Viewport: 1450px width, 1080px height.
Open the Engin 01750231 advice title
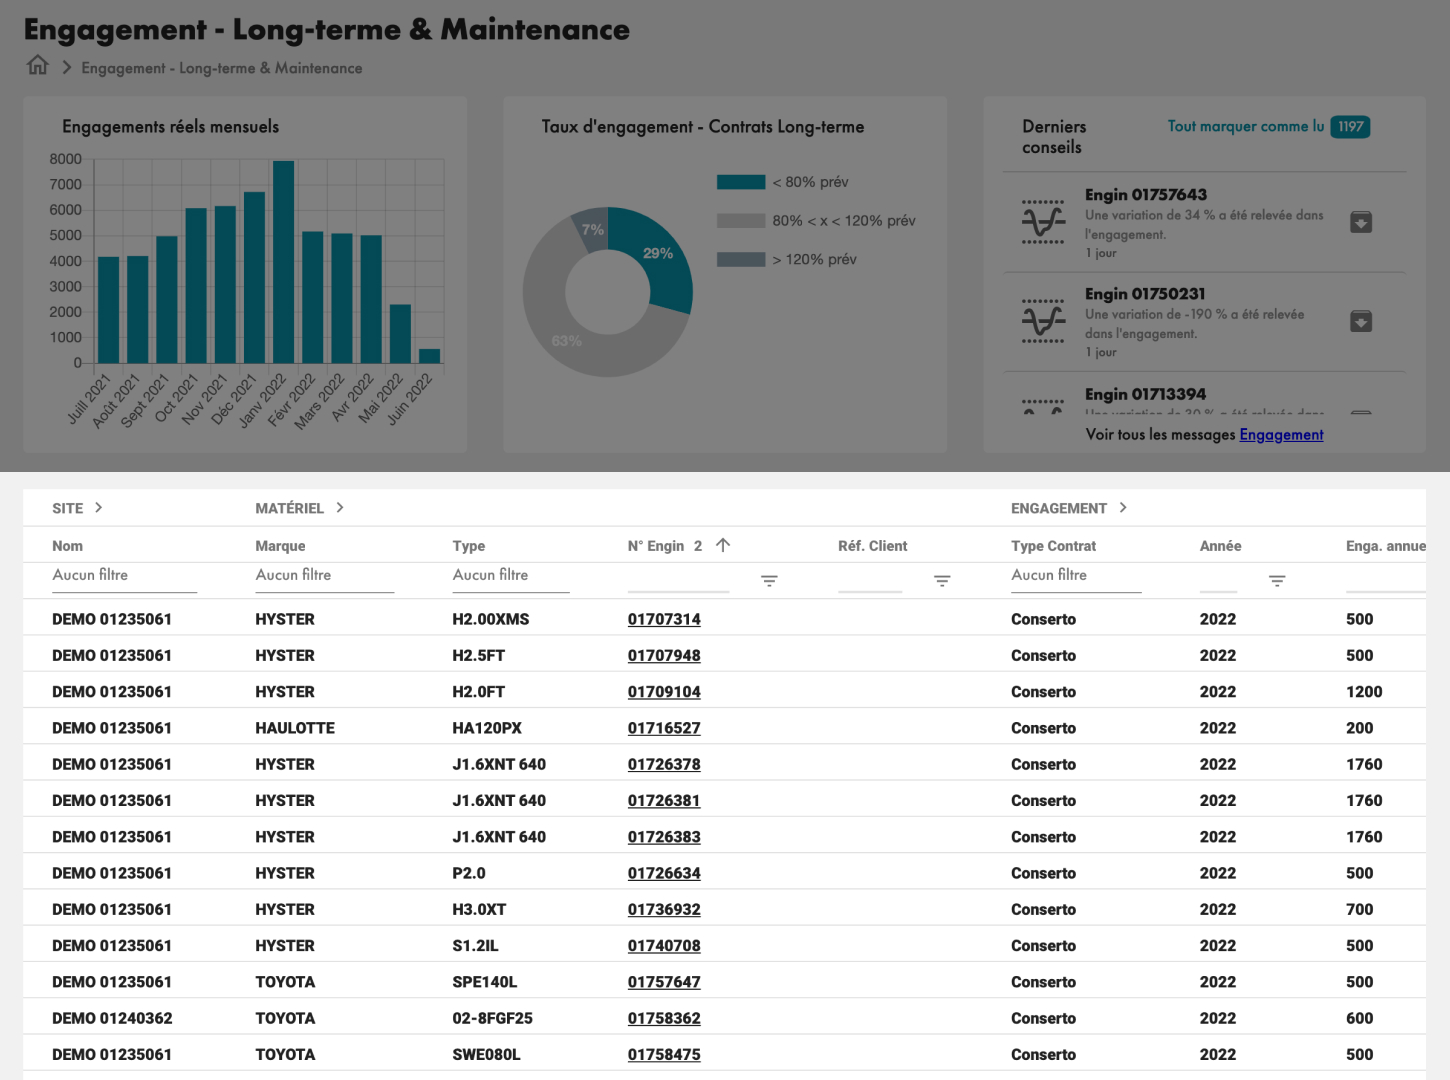click(1145, 294)
